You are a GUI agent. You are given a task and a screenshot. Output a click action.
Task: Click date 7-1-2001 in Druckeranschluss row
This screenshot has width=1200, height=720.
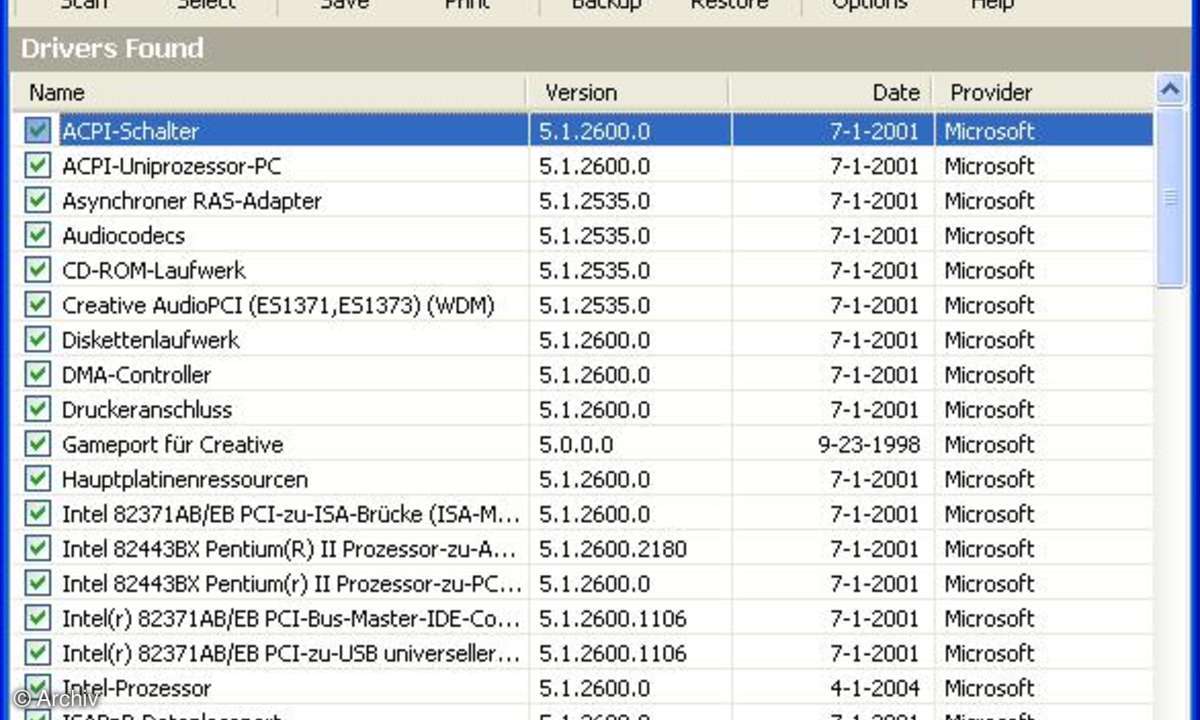pyautogui.click(x=875, y=410)
